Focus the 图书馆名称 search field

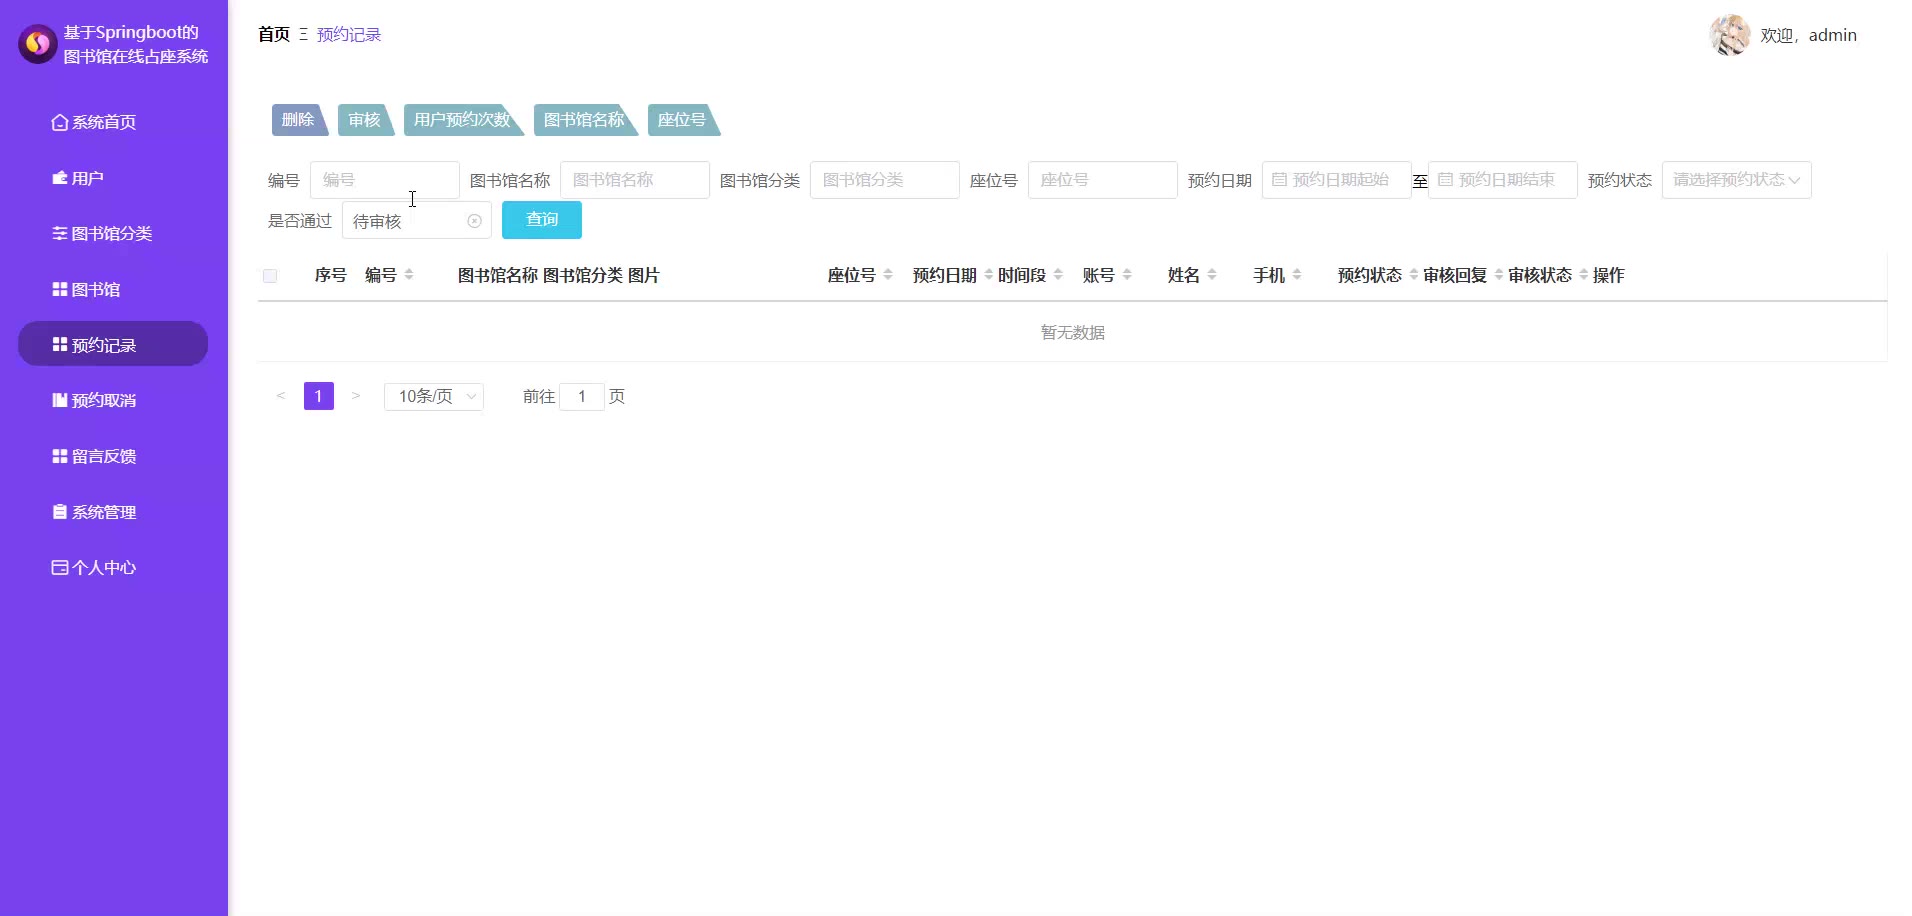tap(635, 180)
